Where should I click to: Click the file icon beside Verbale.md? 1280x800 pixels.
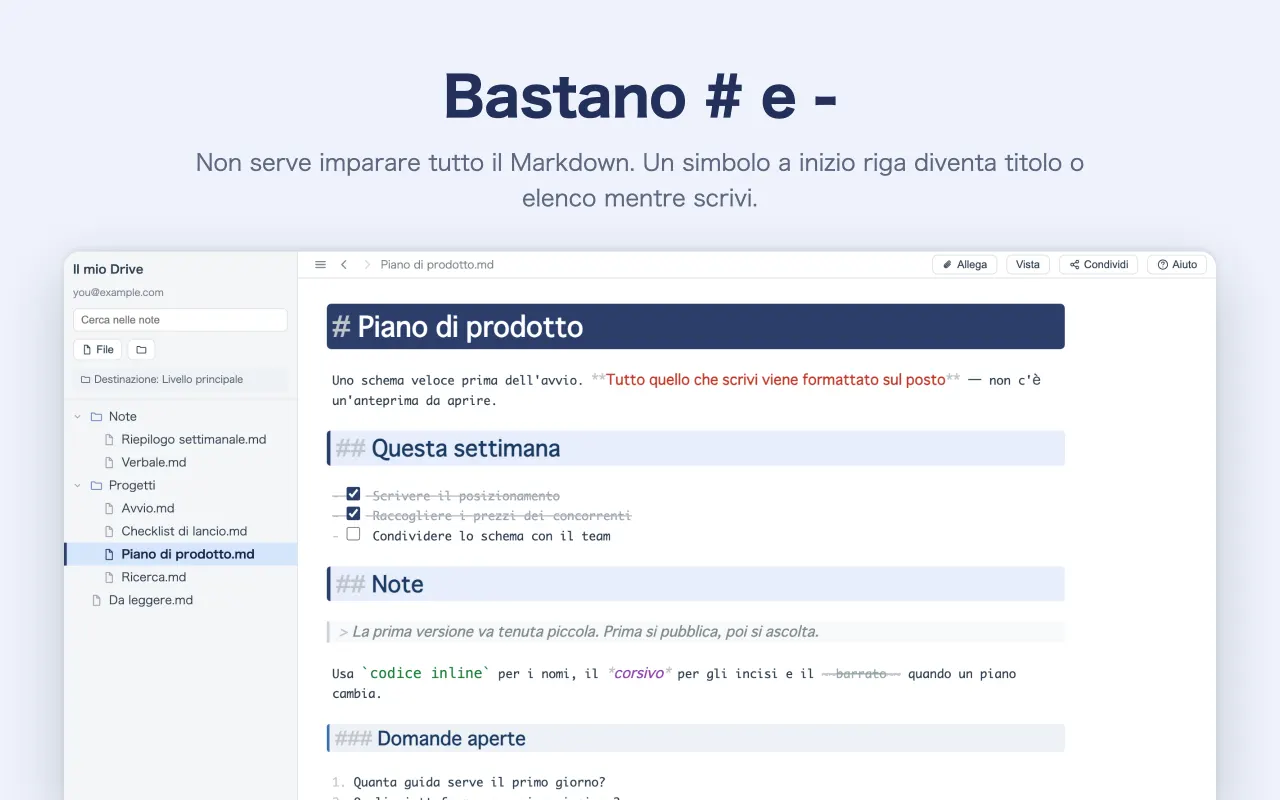click(x=110, y=463)
